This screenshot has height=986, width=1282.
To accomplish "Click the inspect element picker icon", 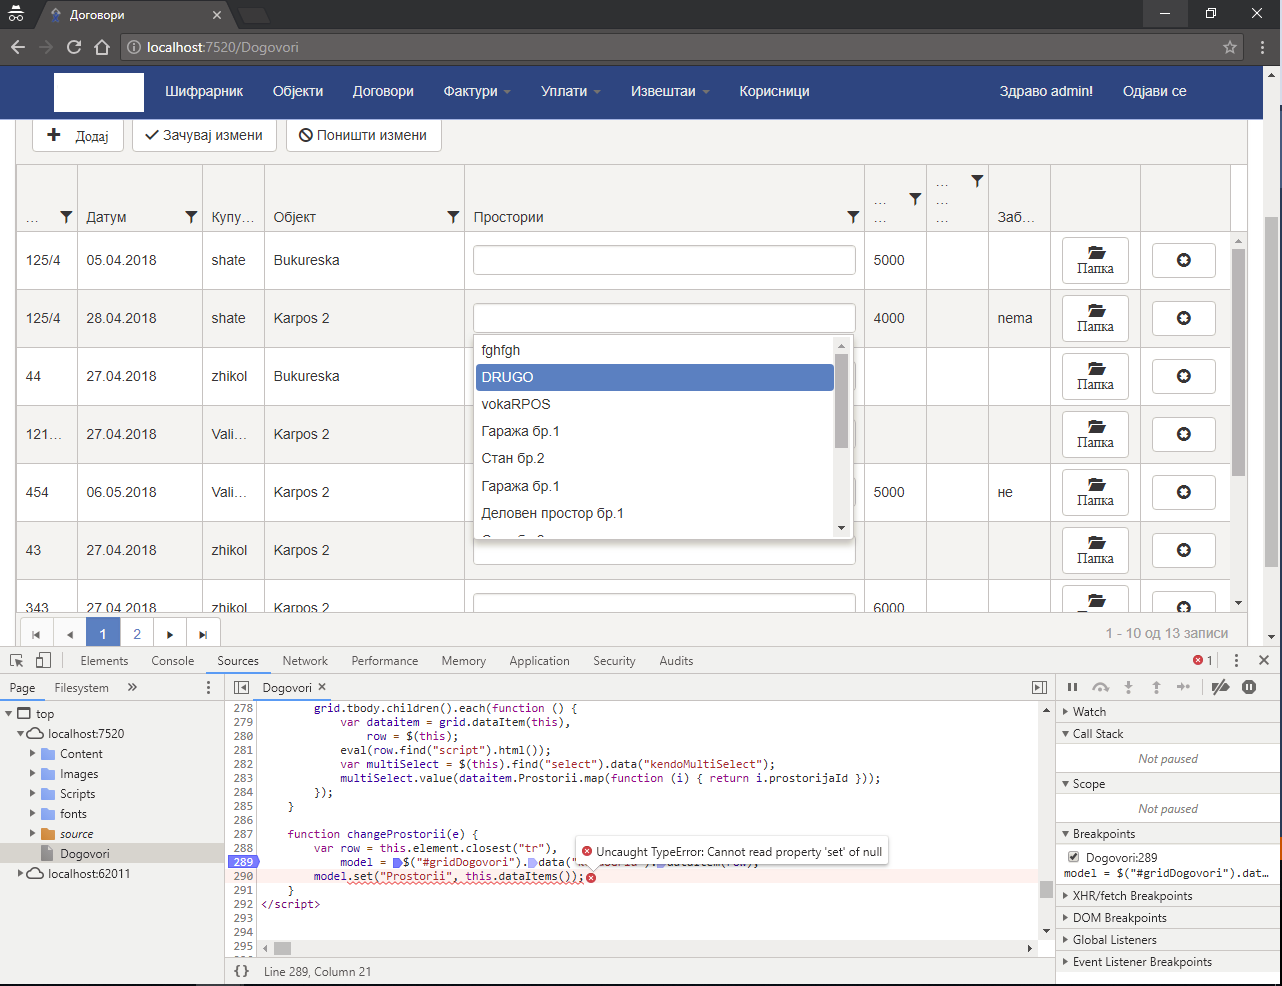I will coord(17,661).
